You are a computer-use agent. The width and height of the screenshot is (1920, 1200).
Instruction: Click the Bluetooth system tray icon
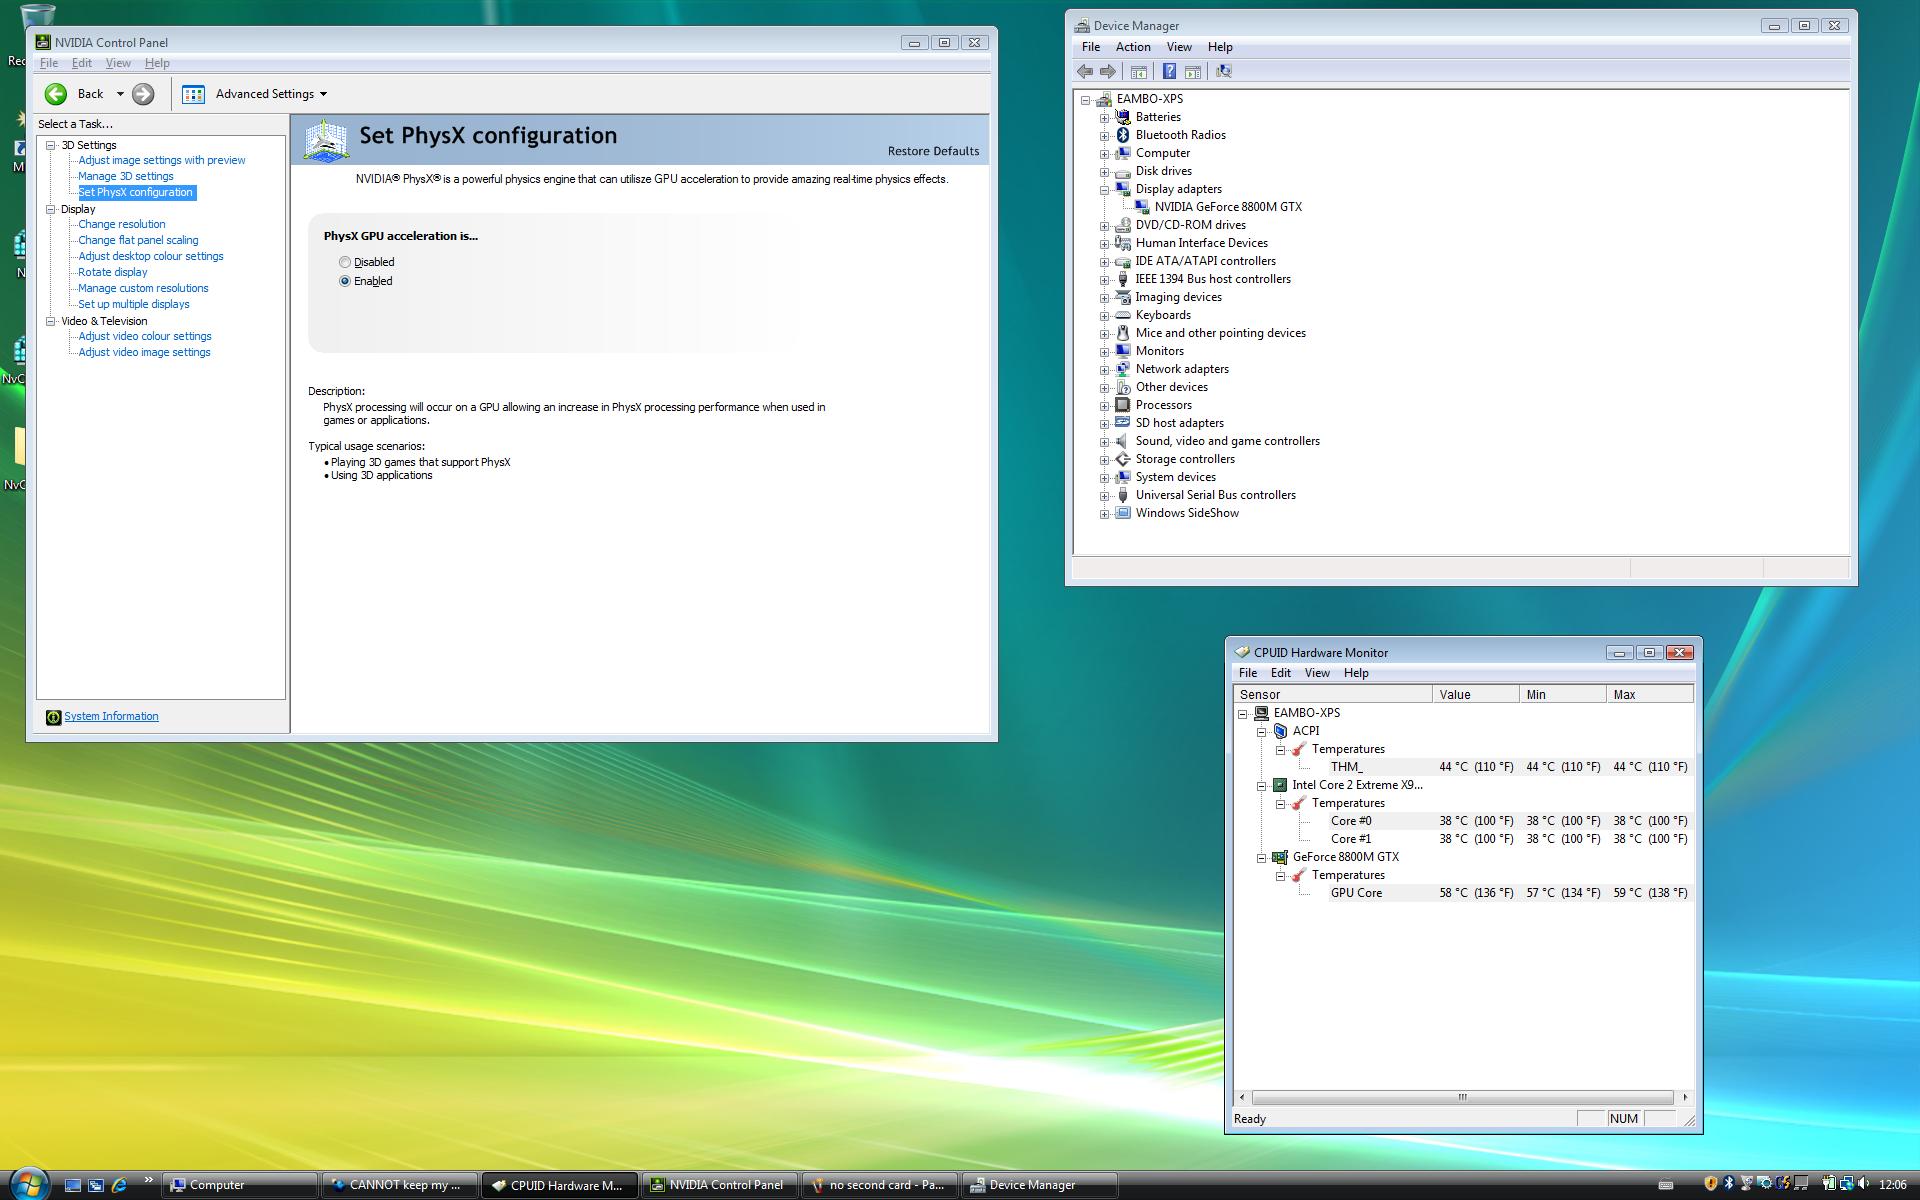[x=1728, y=1185]
